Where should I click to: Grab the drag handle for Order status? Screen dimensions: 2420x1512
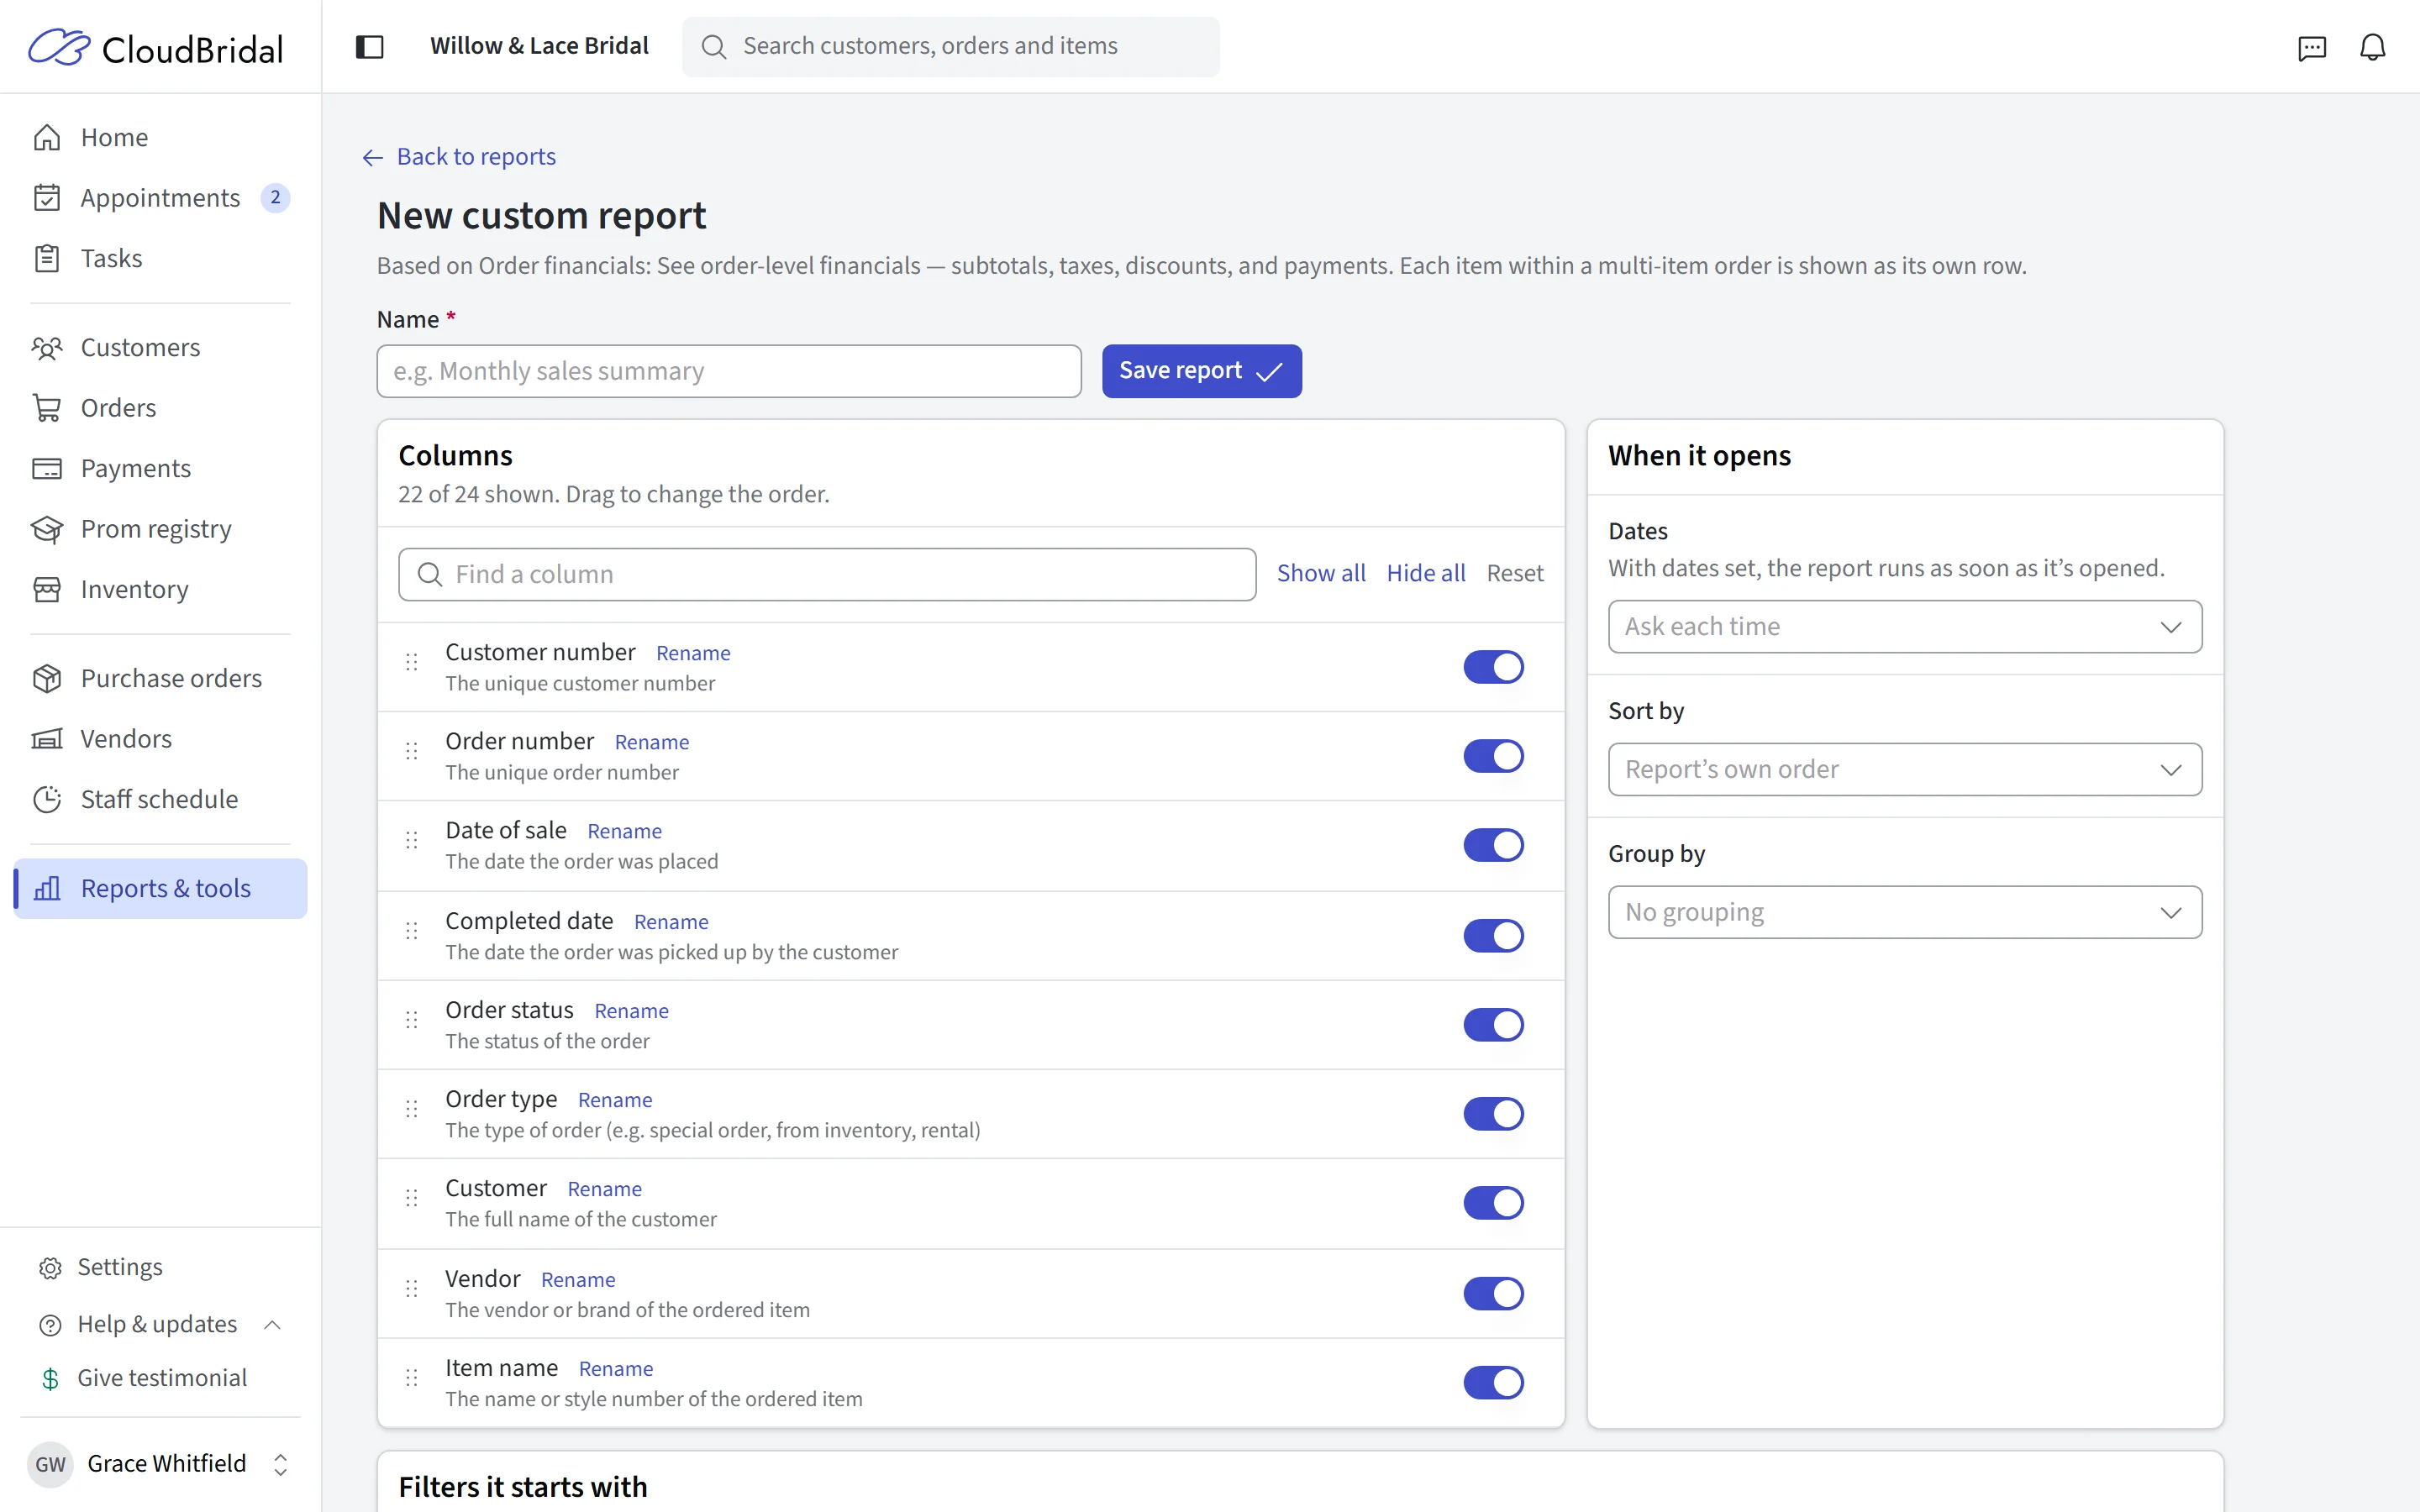tap(412, 1020)
